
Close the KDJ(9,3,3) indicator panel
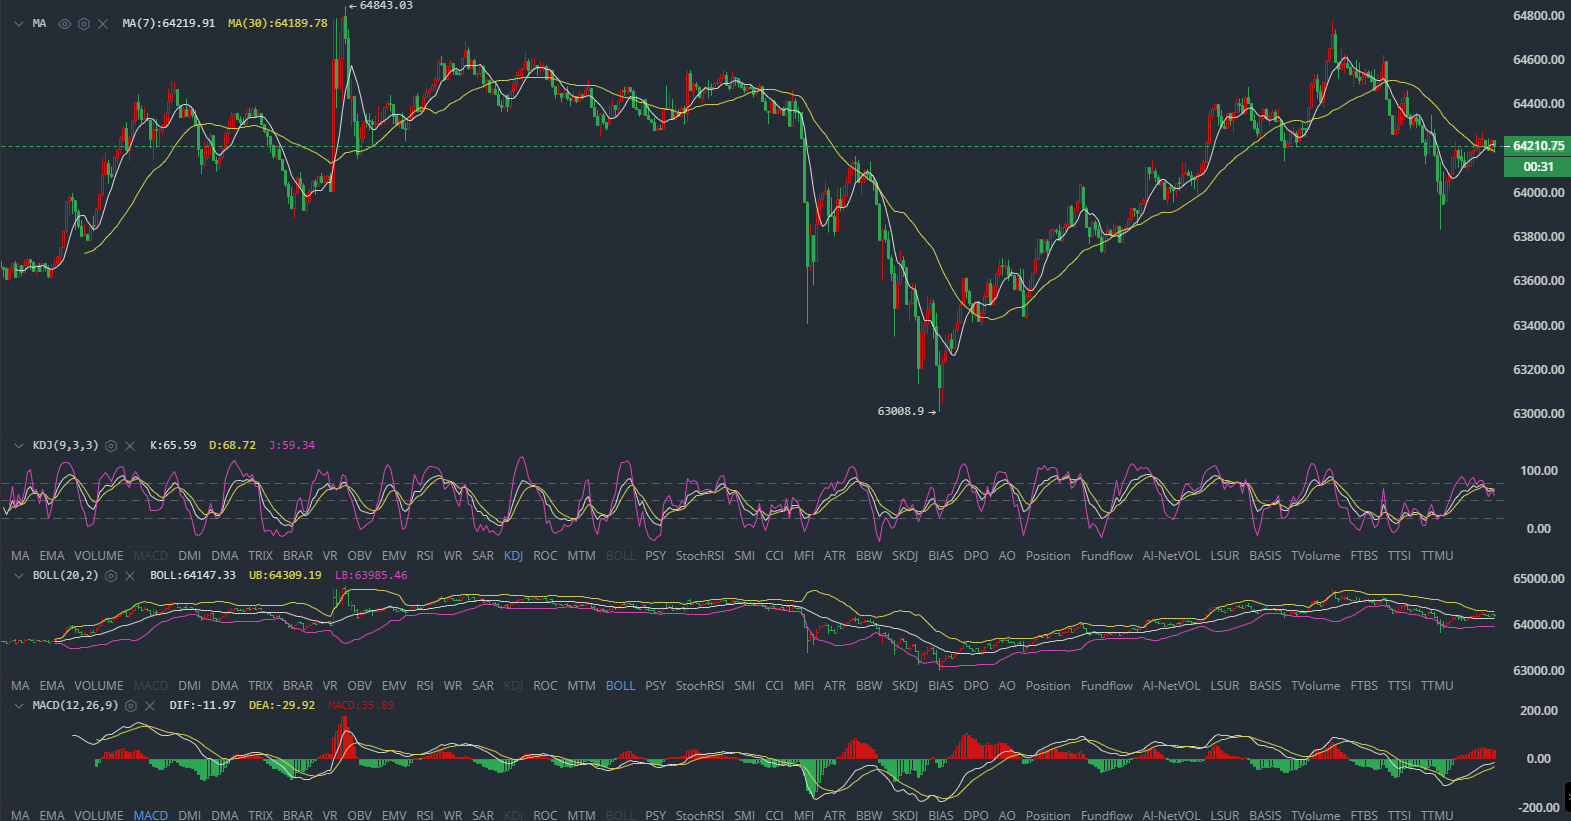tap(130, 446)
